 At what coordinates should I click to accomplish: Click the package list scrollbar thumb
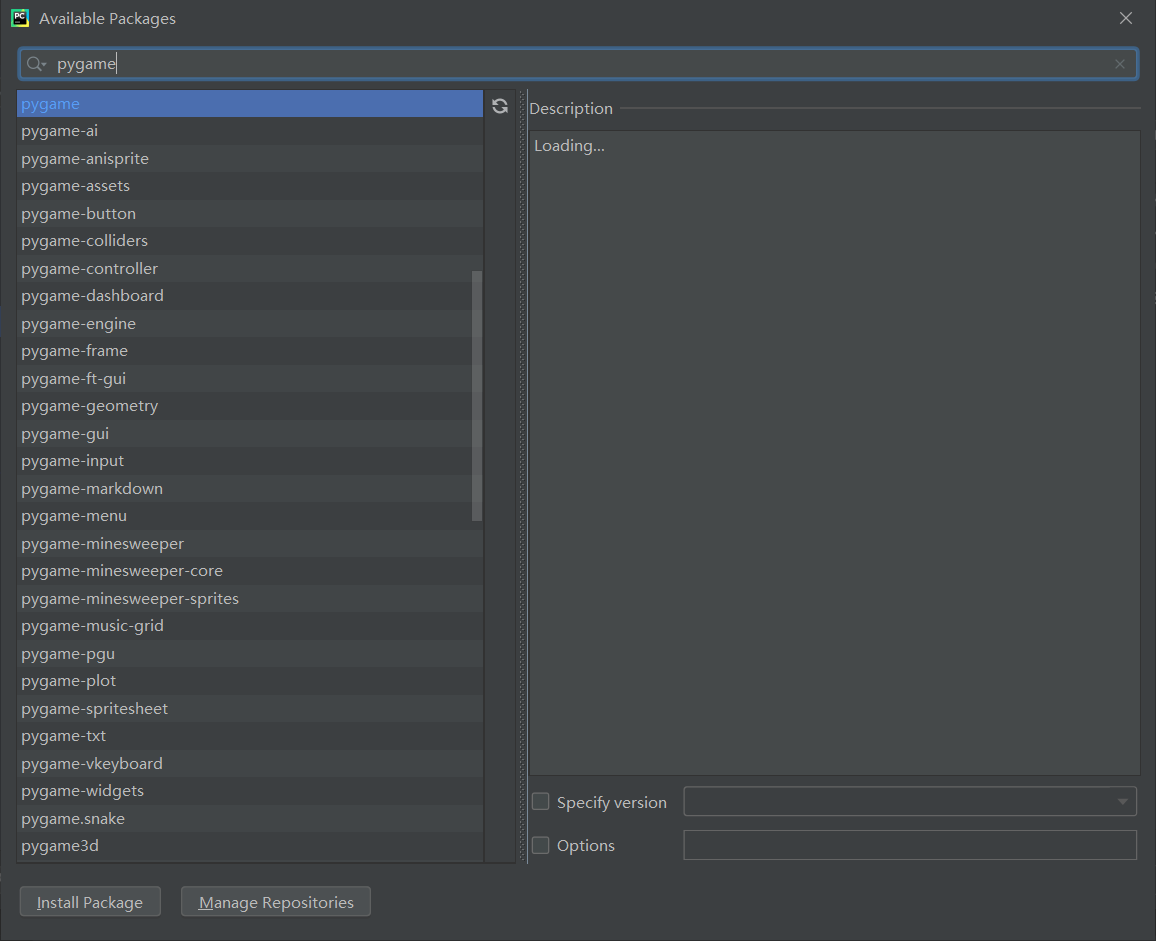(x=477, y=396)
